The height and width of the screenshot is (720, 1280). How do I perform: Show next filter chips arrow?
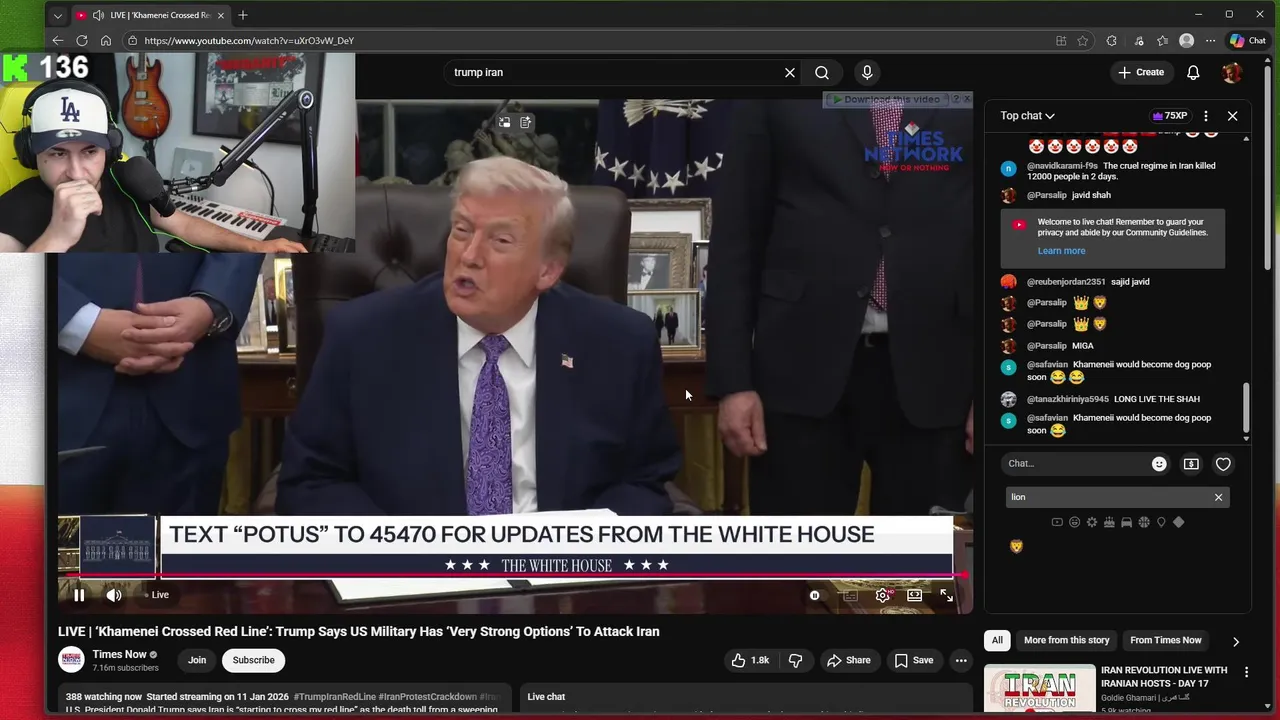pyautogui.click(x=1236, y=641)
